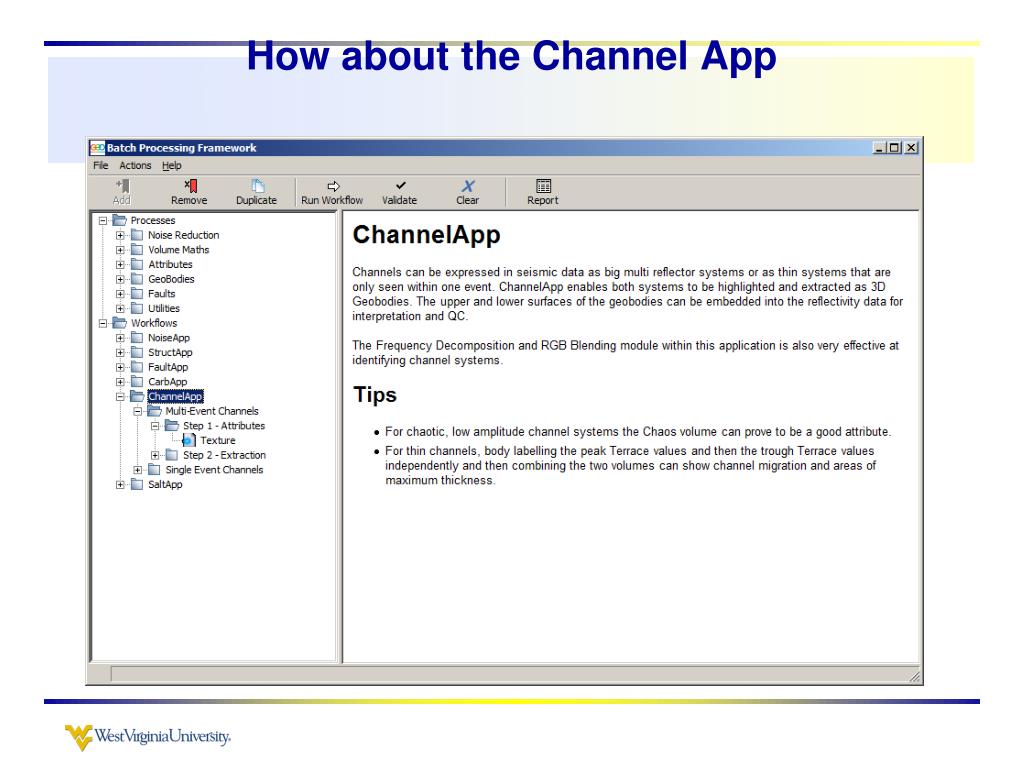This screenshot has width=1024, height=768.
Task: Collapse the Multi-Event Channels node
Action: click(138, 411)
